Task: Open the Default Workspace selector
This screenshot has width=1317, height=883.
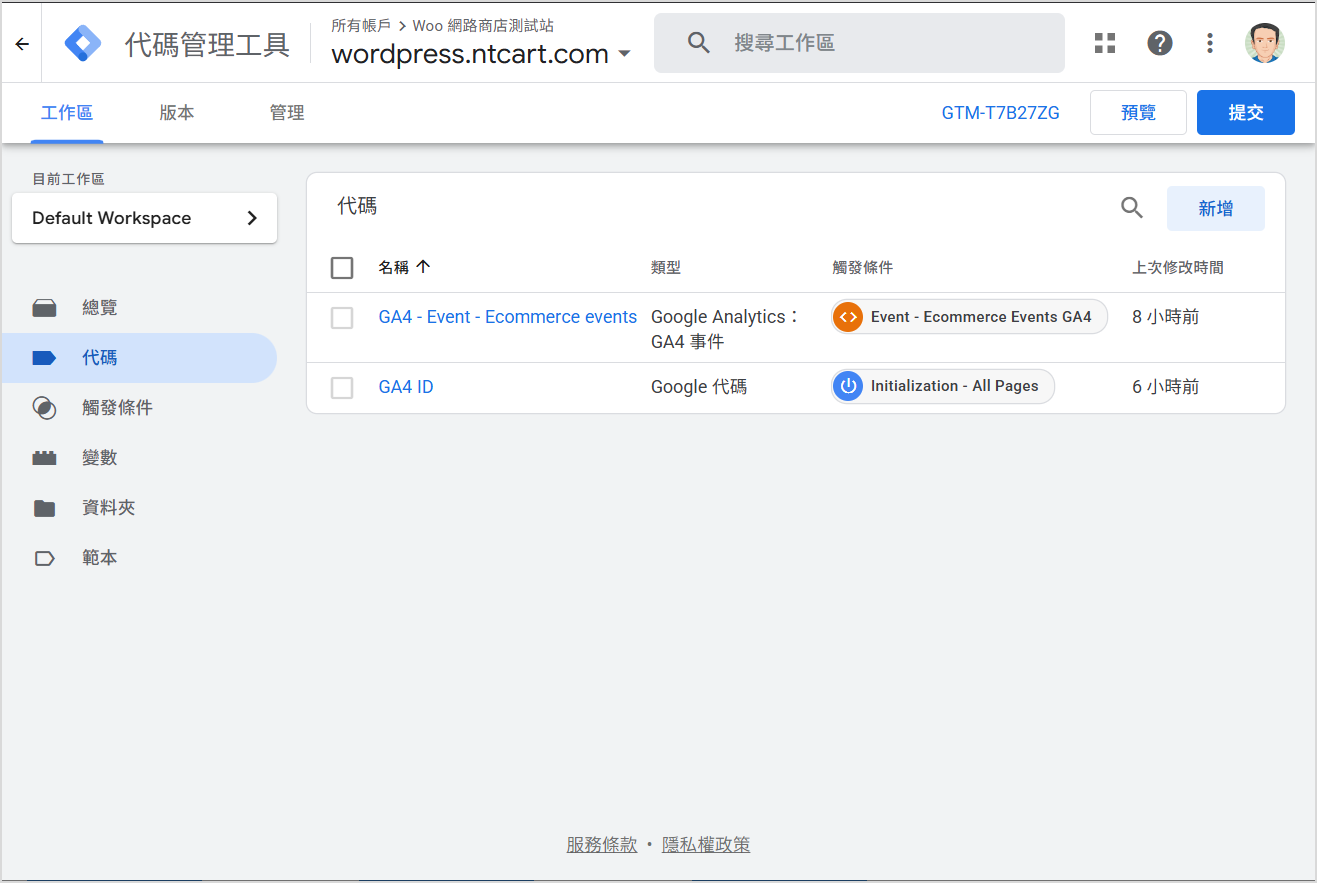Action: click(144, 218)
